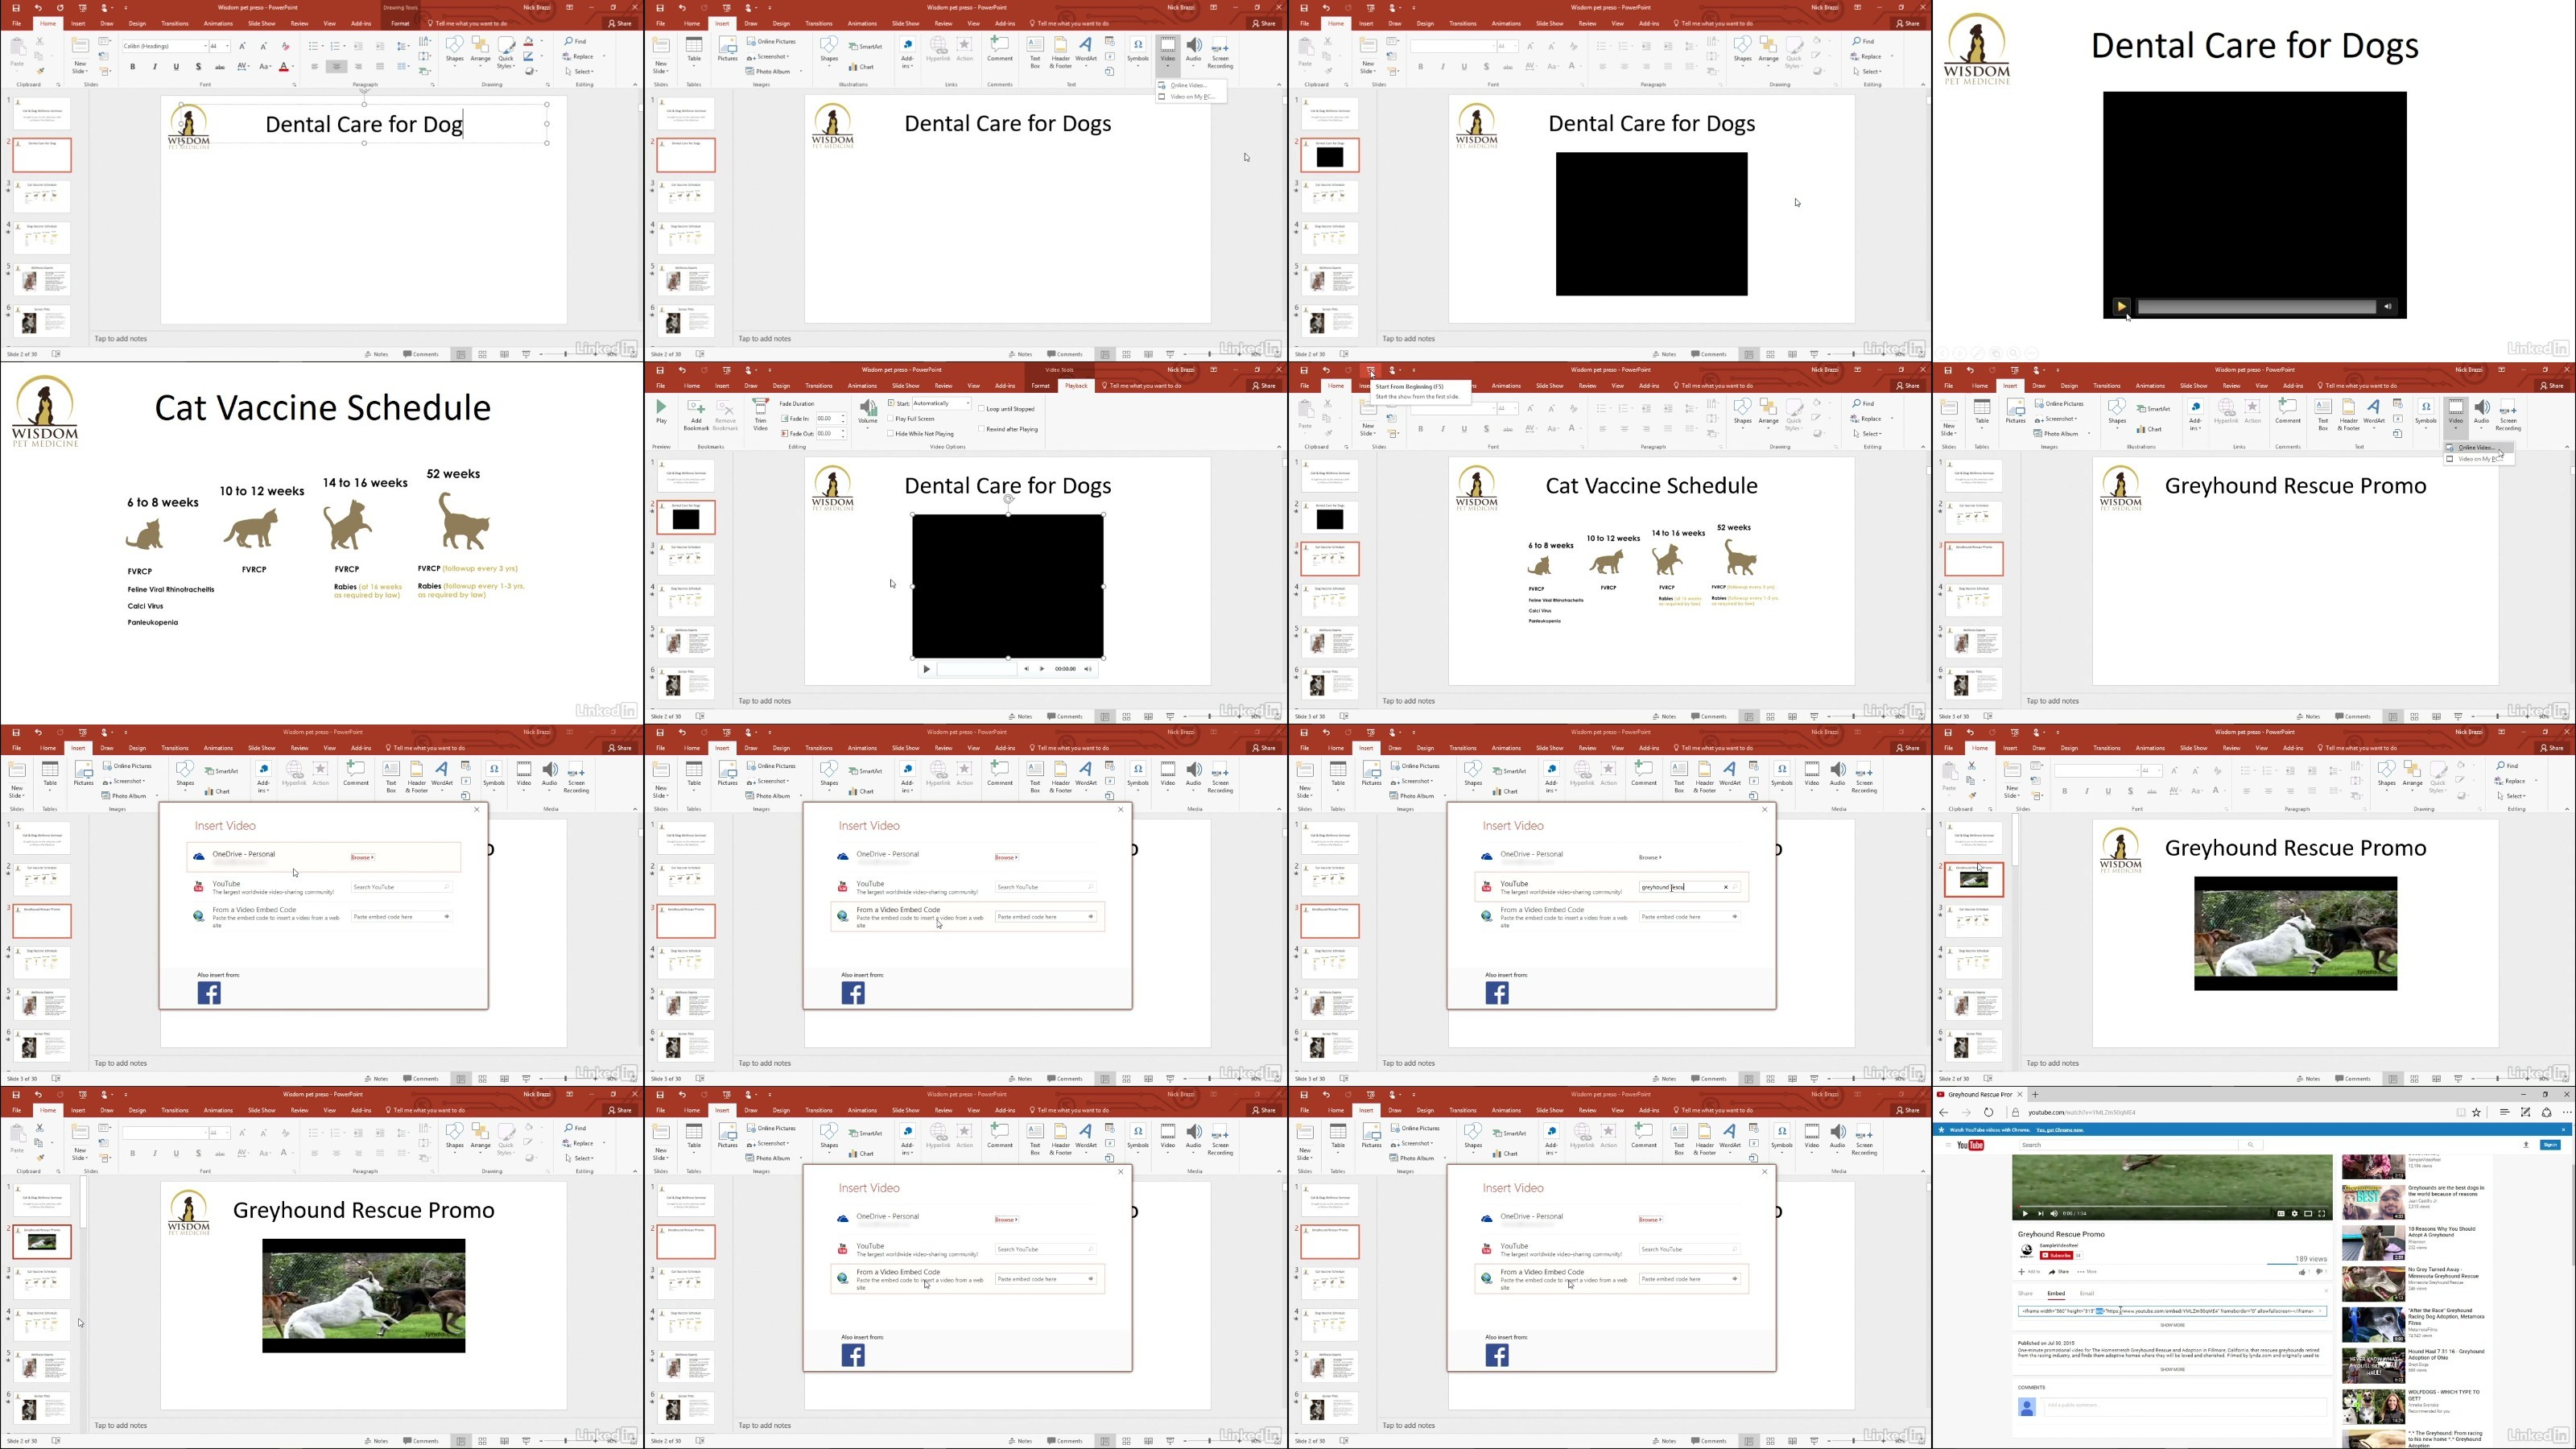Check the Loop until Stopped option
The image size is (2576, 1449).
(982, 409)
